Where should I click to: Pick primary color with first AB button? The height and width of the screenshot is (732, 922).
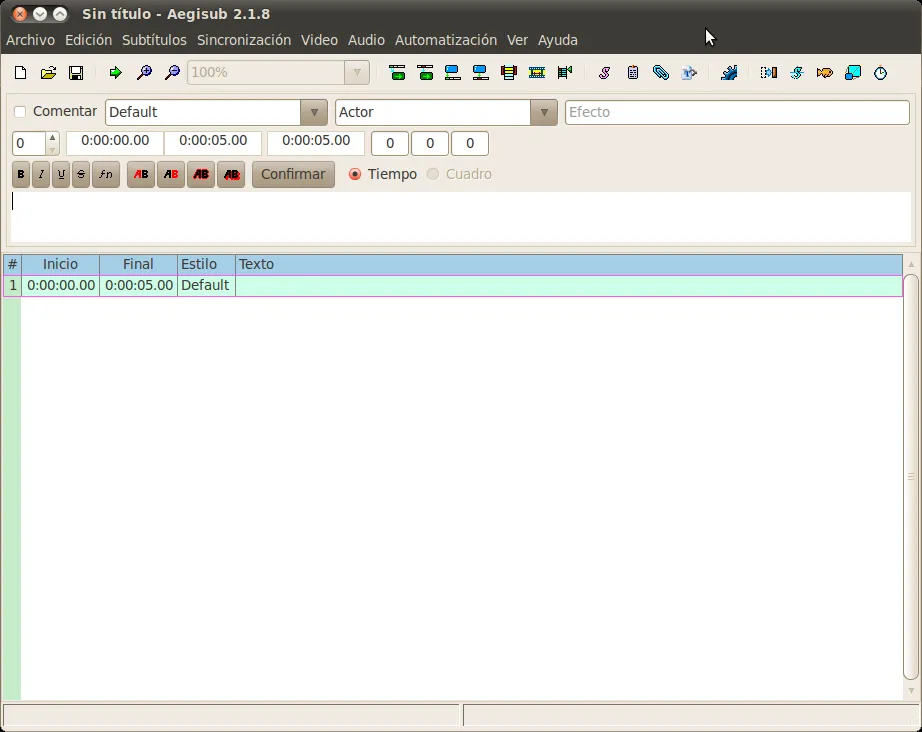(x=141, y=175)
